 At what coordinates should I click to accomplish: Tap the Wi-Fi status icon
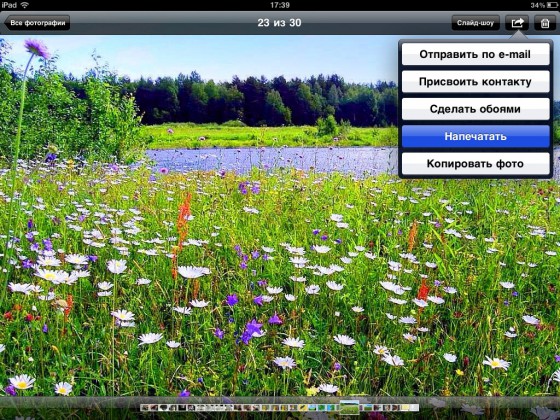click(25, 5)
